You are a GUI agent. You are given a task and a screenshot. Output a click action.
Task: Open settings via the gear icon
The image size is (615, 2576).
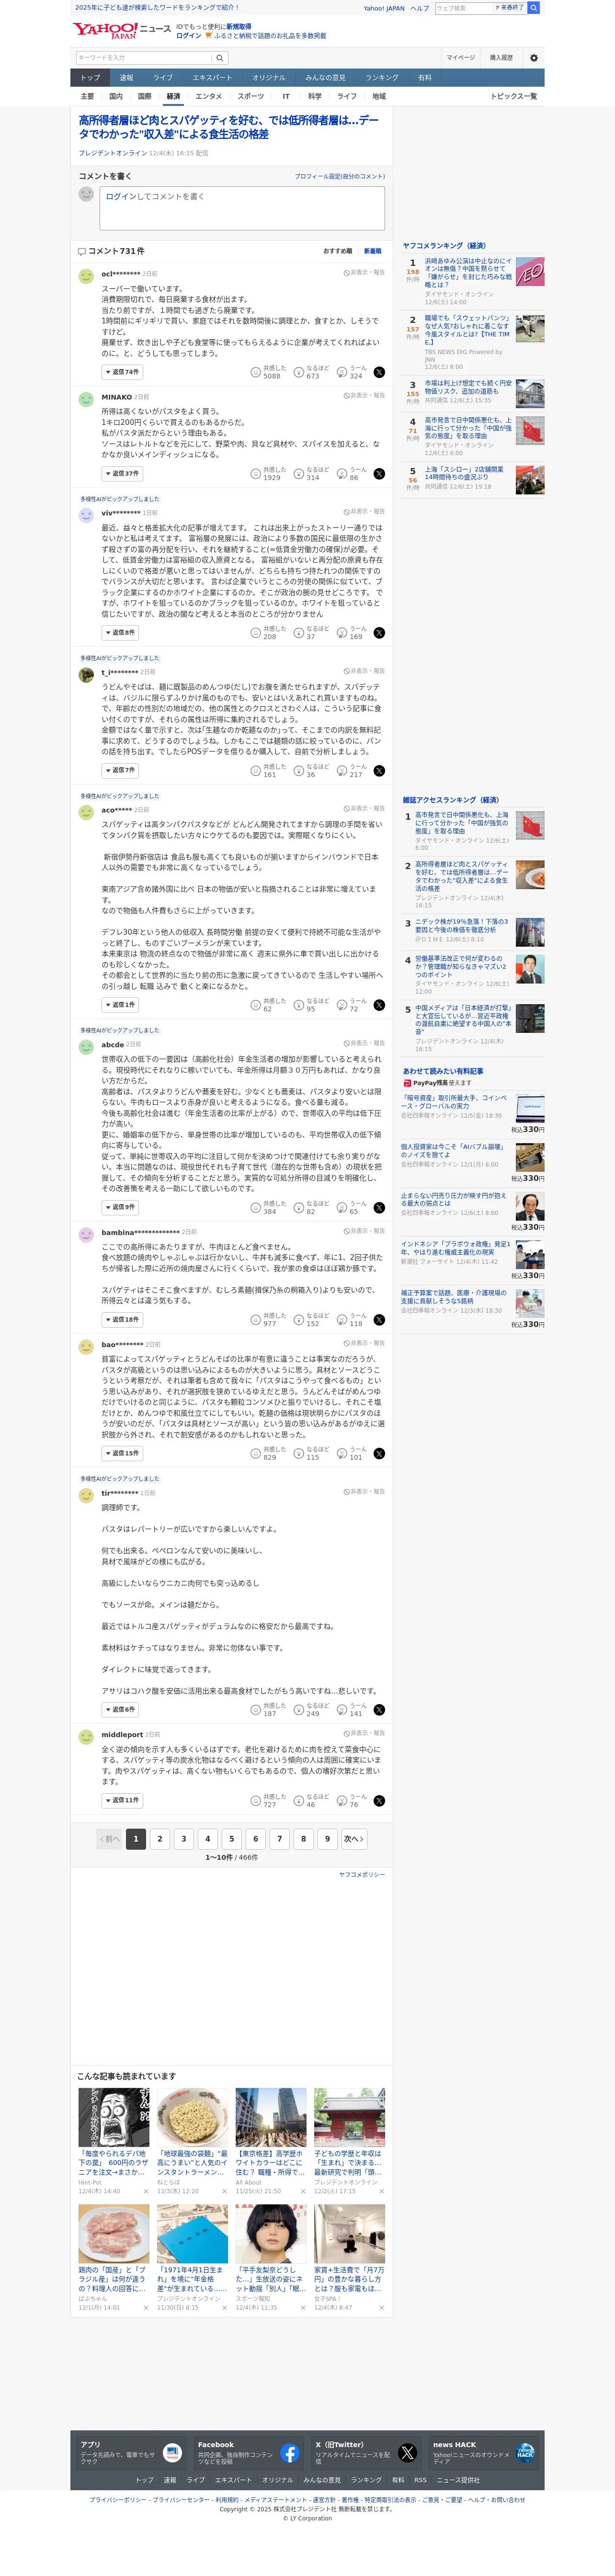pyautogui.click(x=533, y=58)
